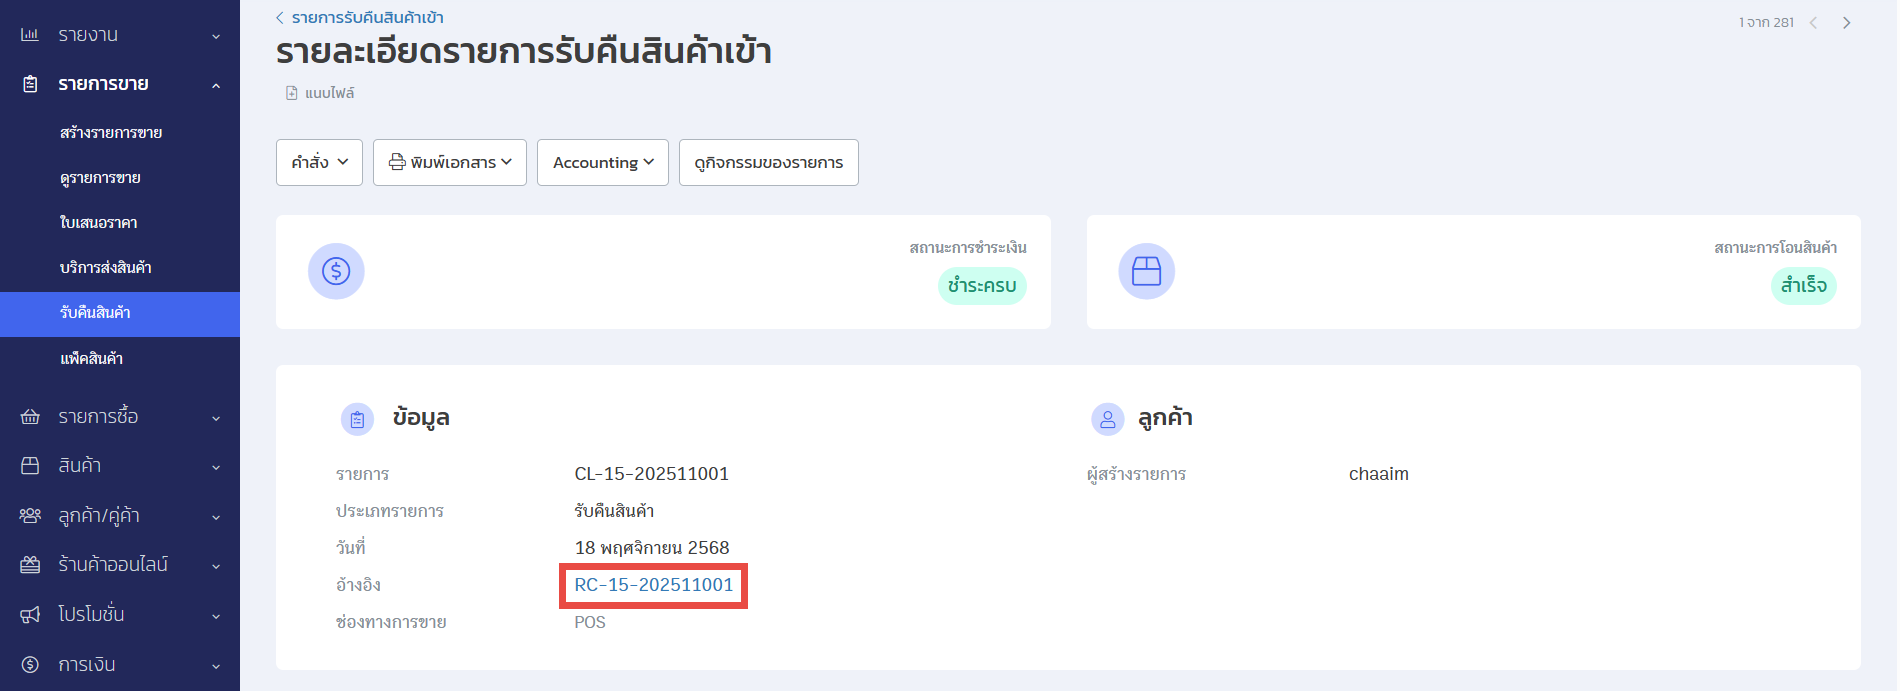This screenshot has height=691, width=1900.
Task: Go to previous record with left arrow
Action: [1813, 23]
